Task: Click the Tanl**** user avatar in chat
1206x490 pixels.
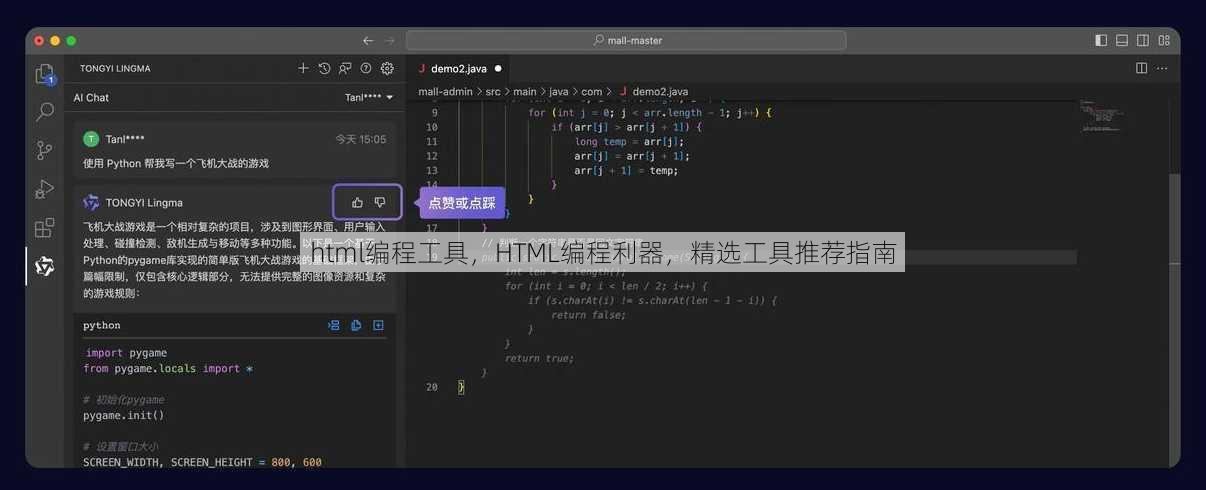Action: pyautogui.click(x=91, y=139)
